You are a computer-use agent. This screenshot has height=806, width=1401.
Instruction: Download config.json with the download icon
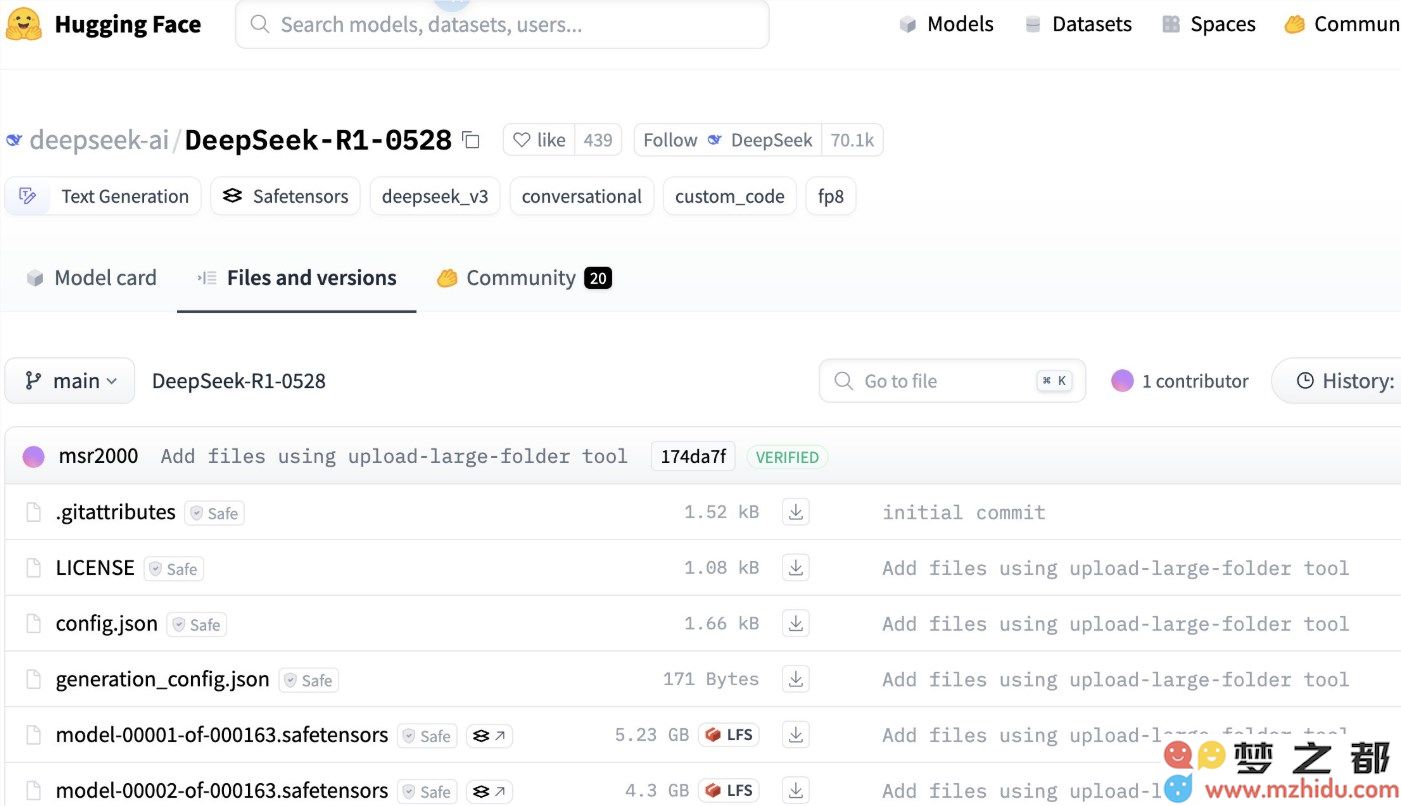[x=796, y=624]
